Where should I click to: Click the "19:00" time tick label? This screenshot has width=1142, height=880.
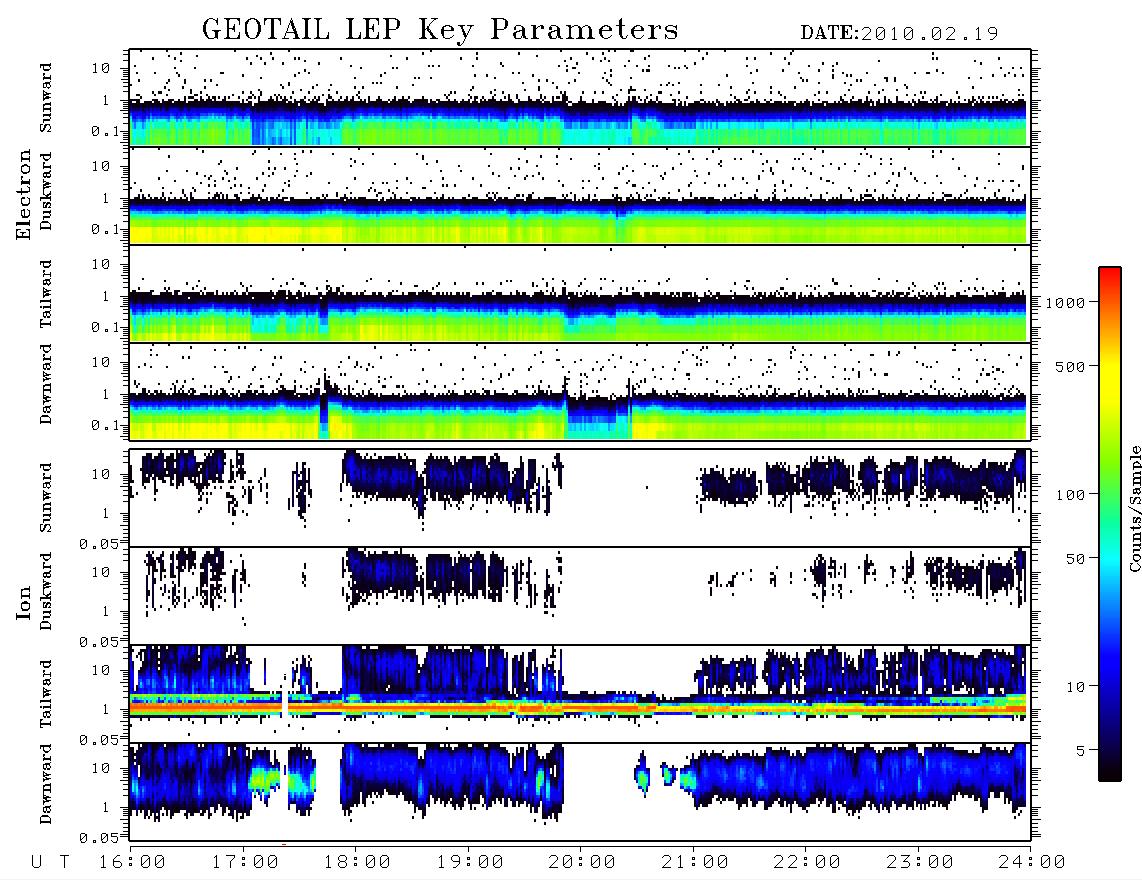click(470, 862)
